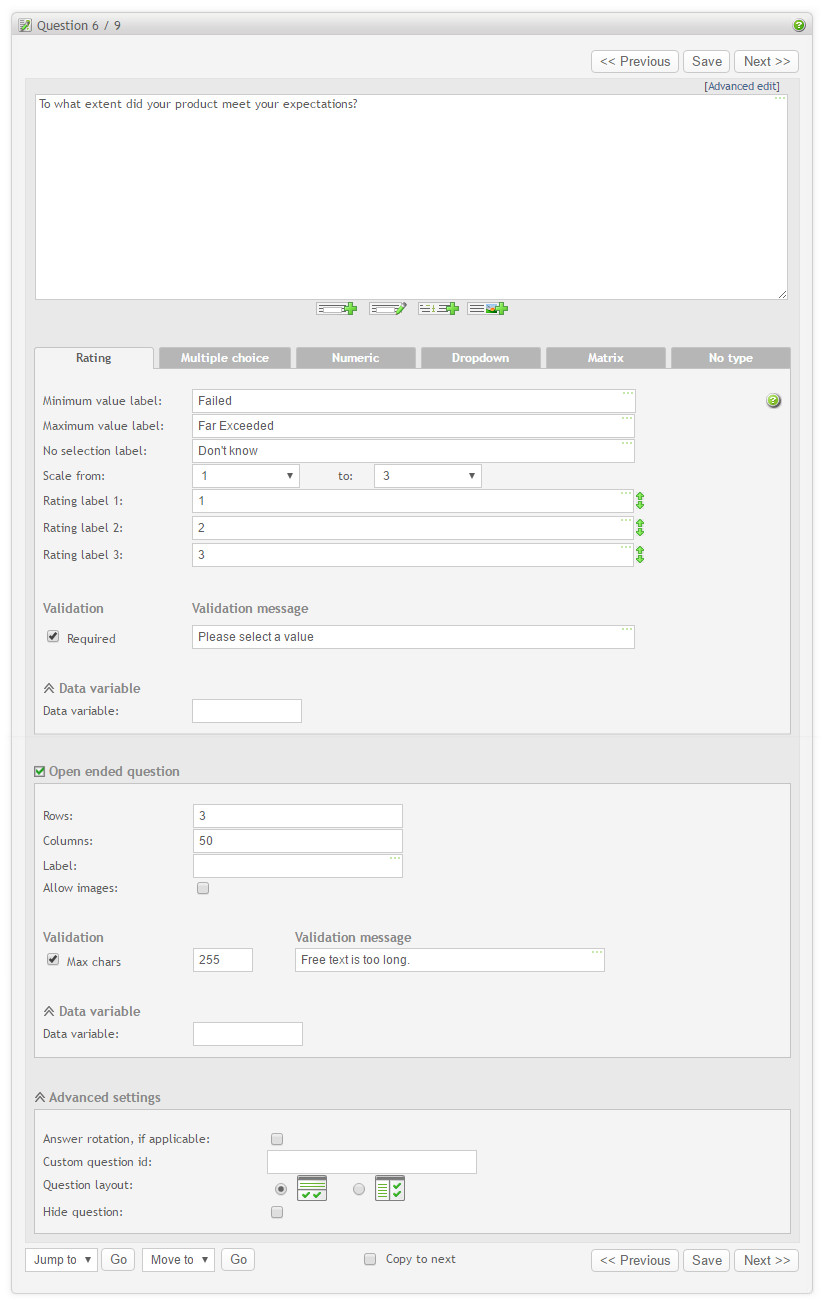Click the insert image icon below the question text
The width and height of the screenshot is (825, 1305).
pos(488,309)
